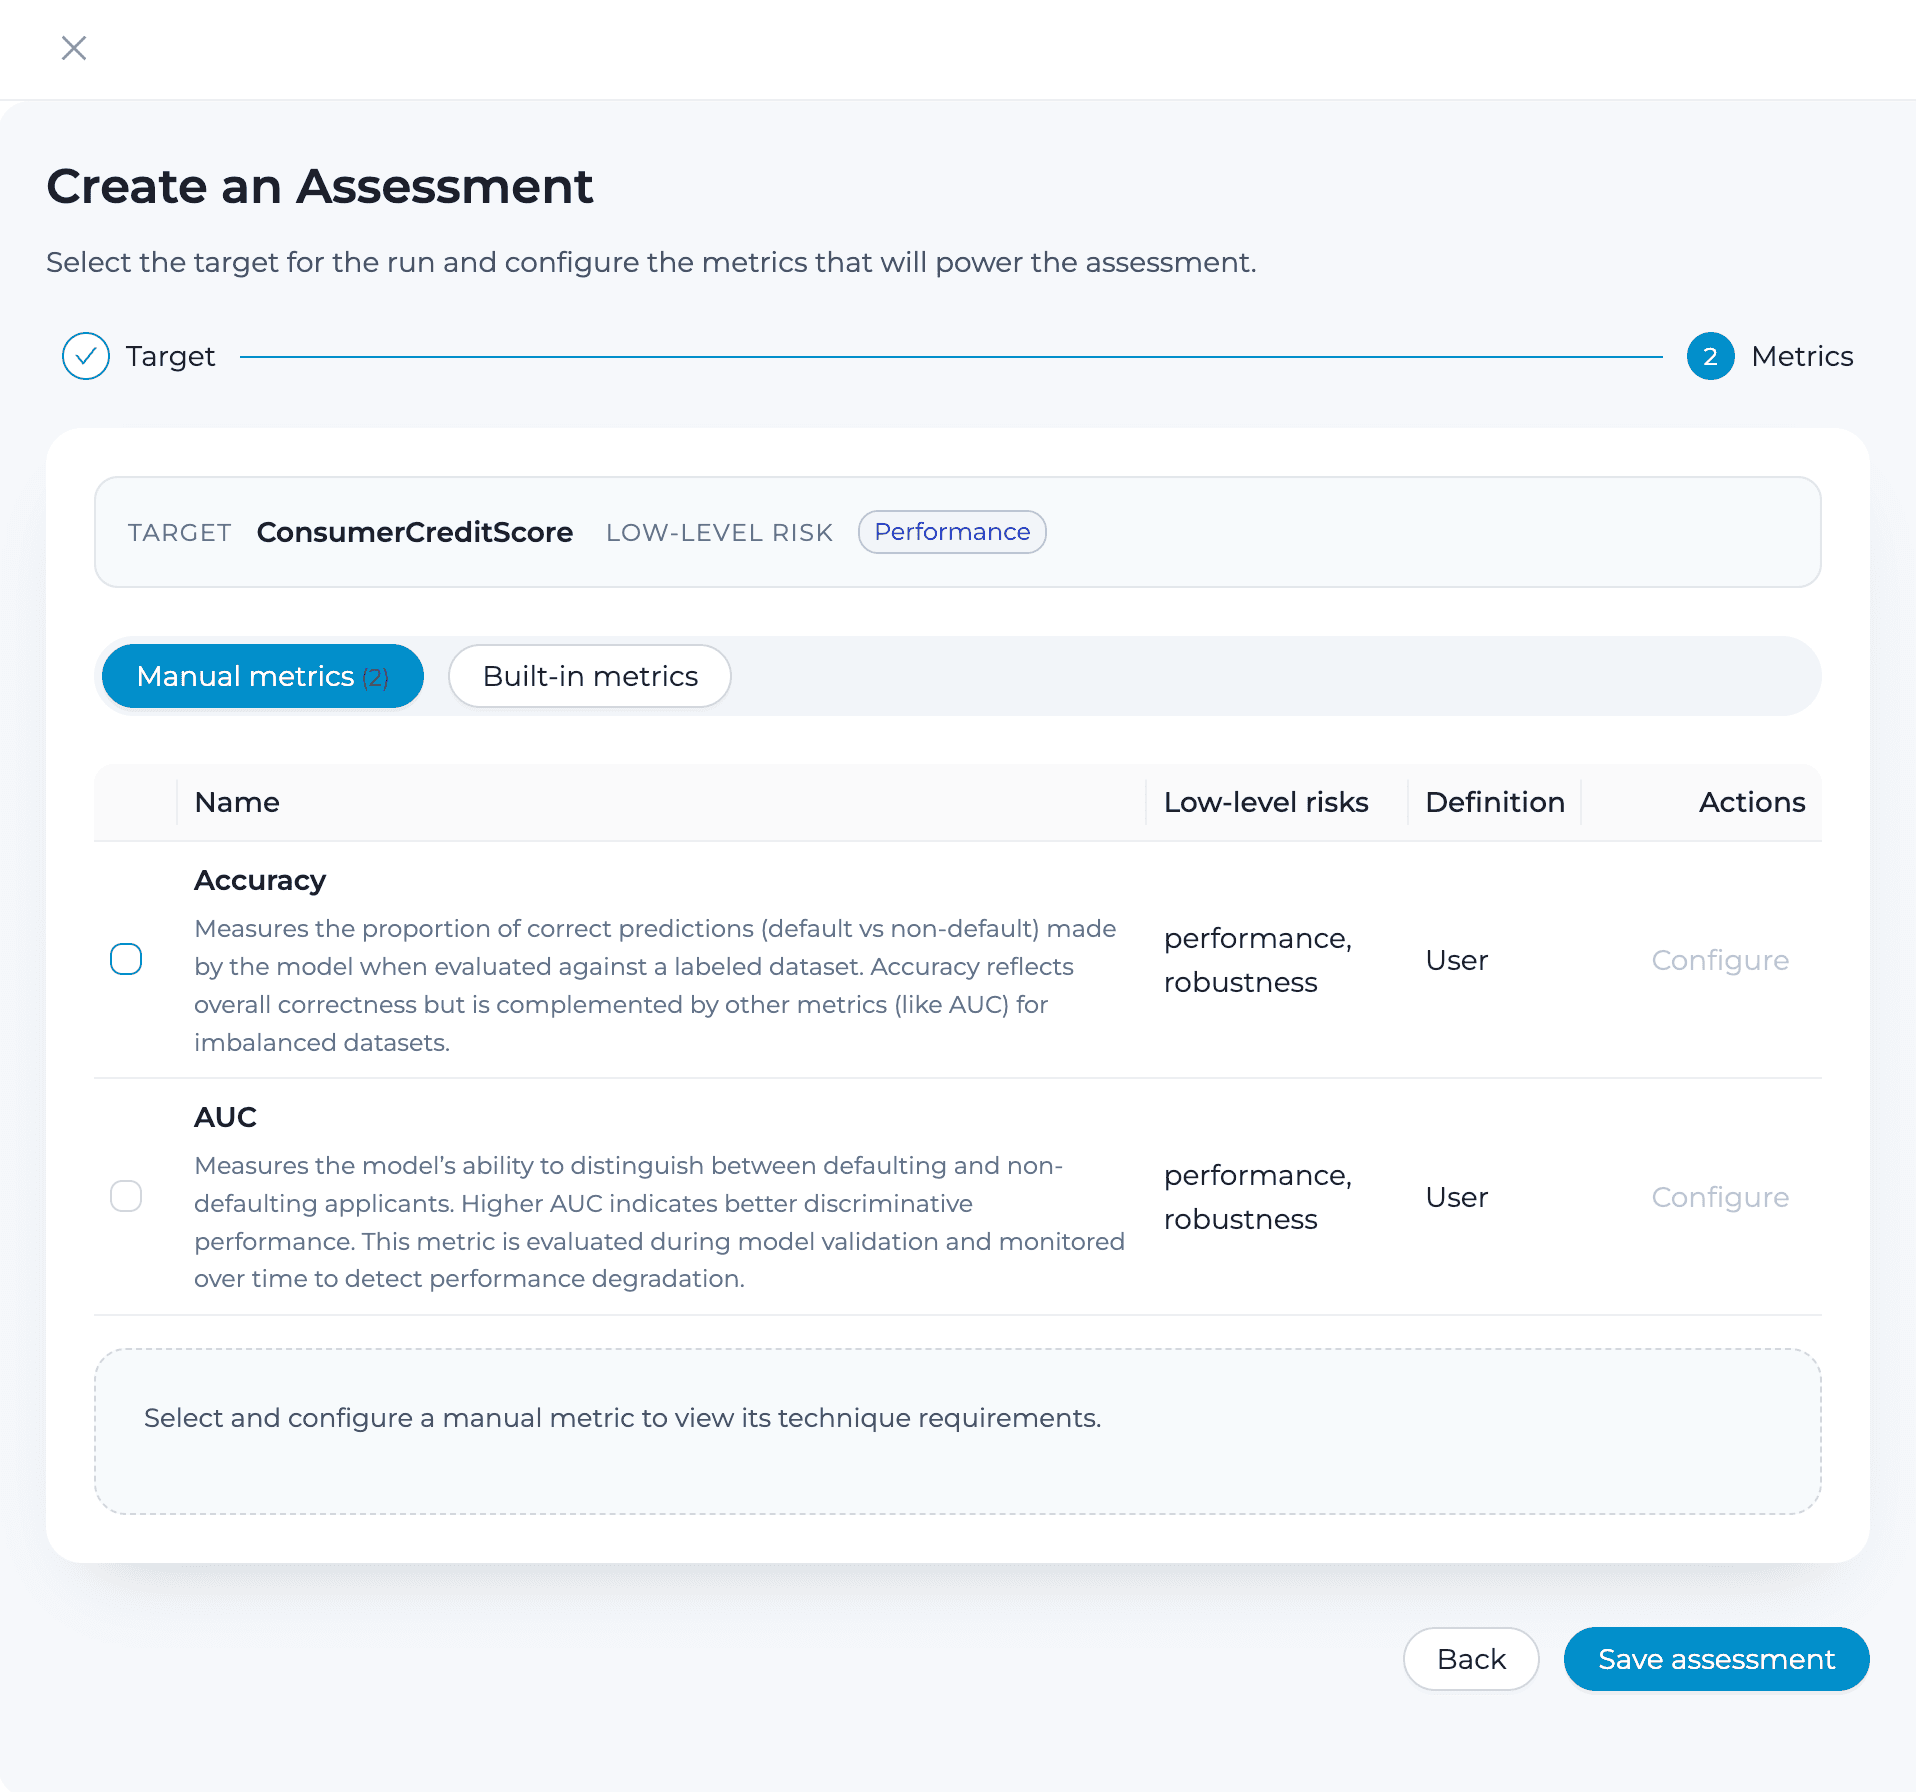Screen dimensions: 1916x1792
Task: Click the completed Target step checkmark
Action: pyautogui.click(x=86, y=356)
